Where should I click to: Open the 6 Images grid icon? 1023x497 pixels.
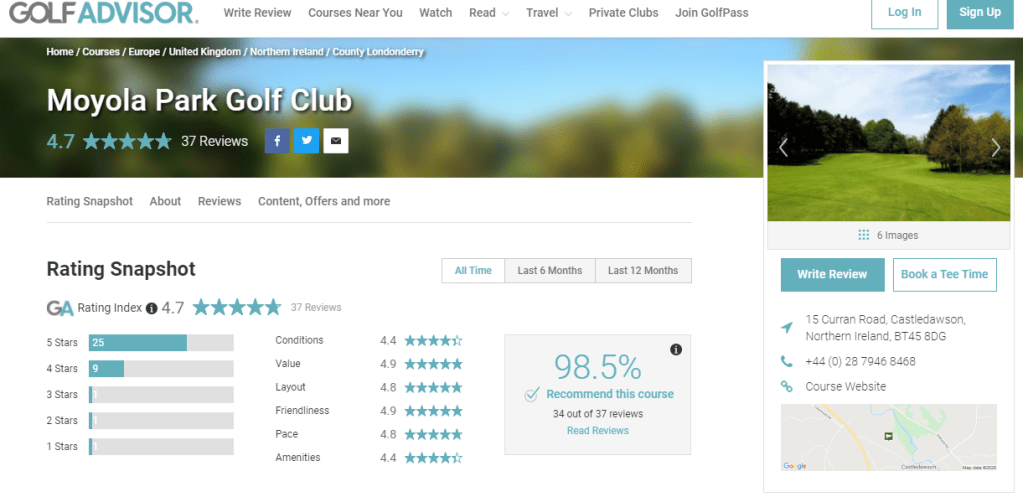tap(864, 235)
